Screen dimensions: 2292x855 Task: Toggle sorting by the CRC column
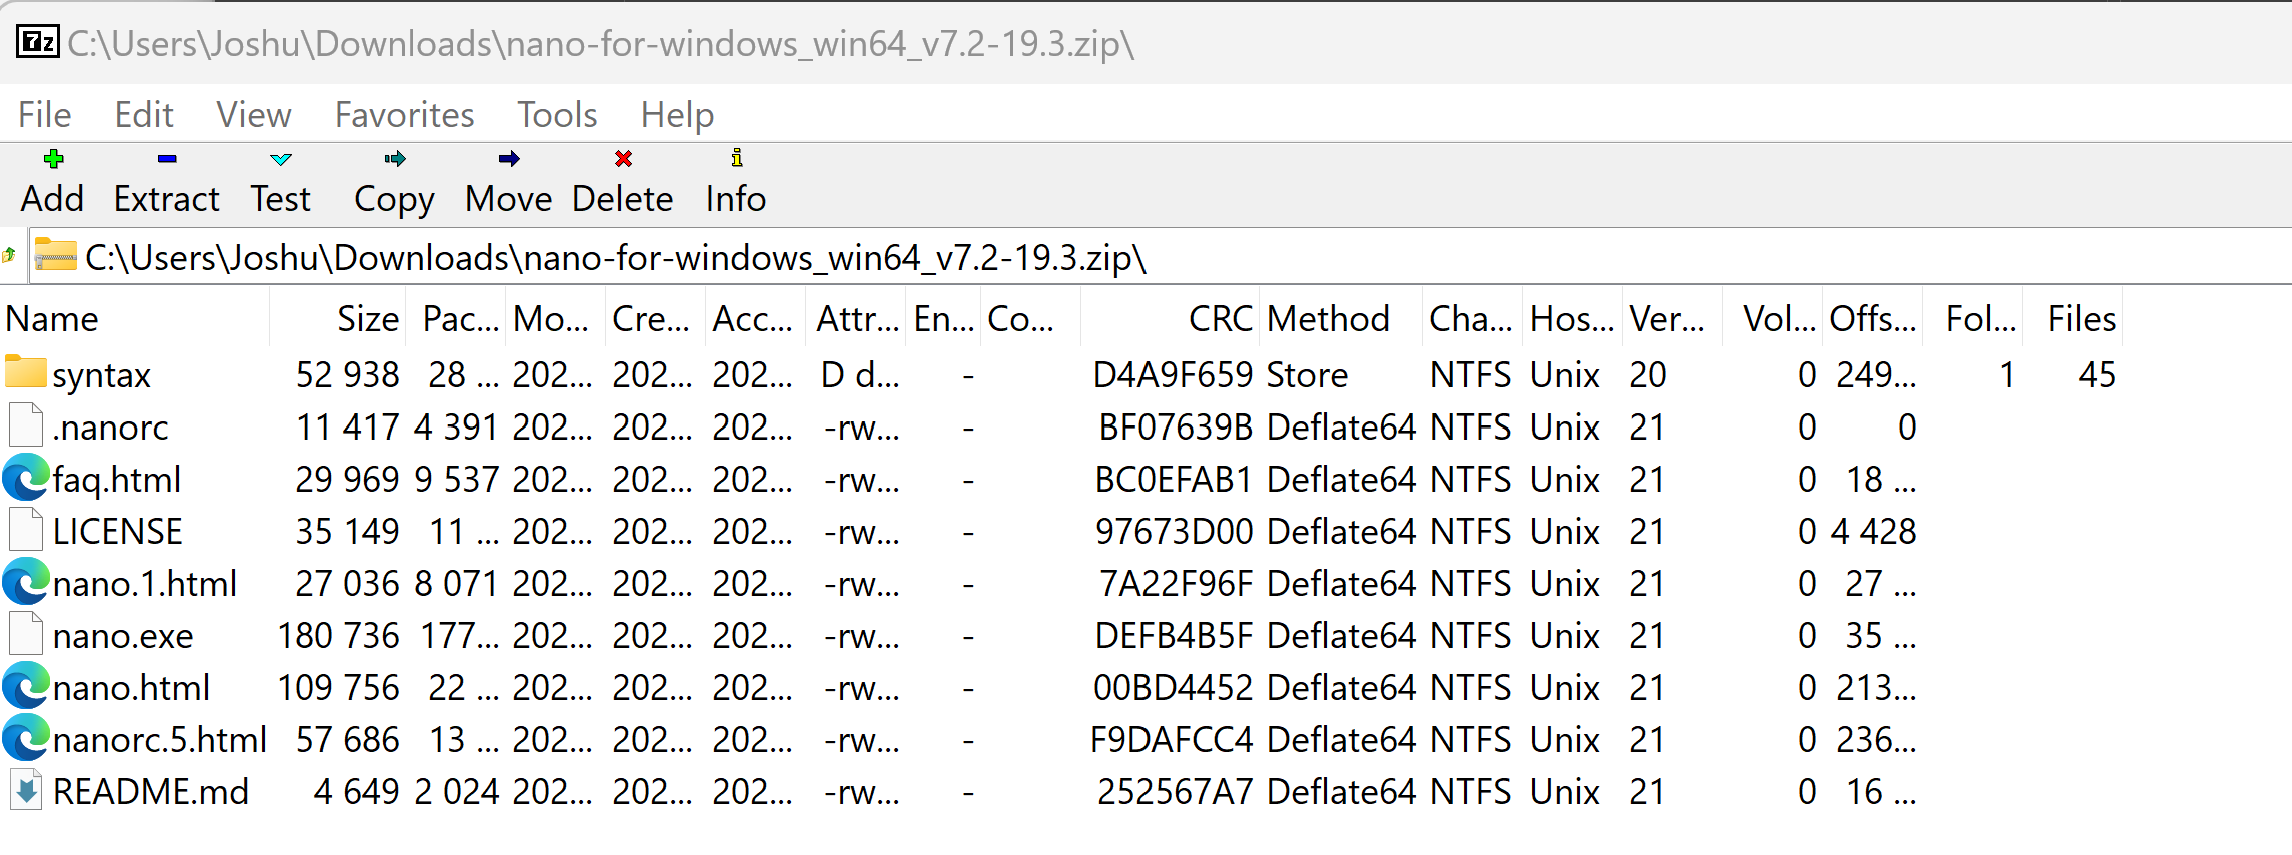(x=1219, y=318)
